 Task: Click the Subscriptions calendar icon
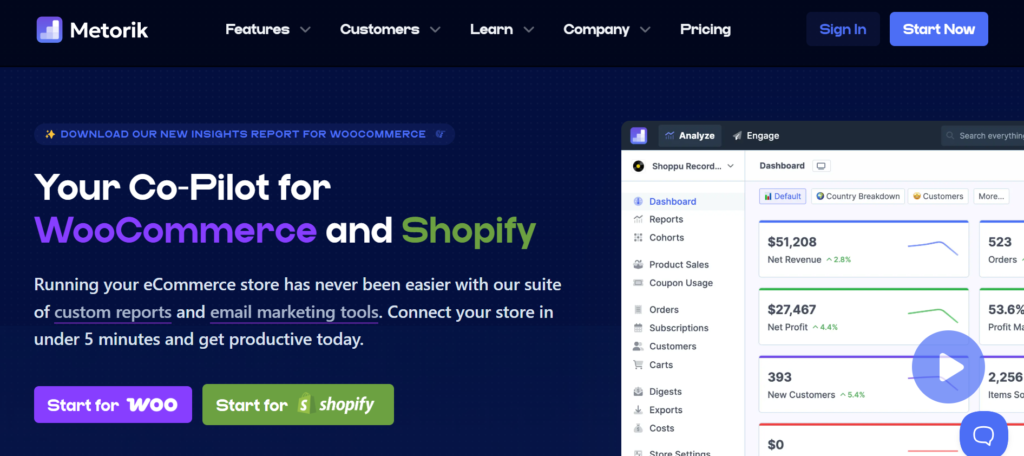pyautogui.click(x=638, y=328)
